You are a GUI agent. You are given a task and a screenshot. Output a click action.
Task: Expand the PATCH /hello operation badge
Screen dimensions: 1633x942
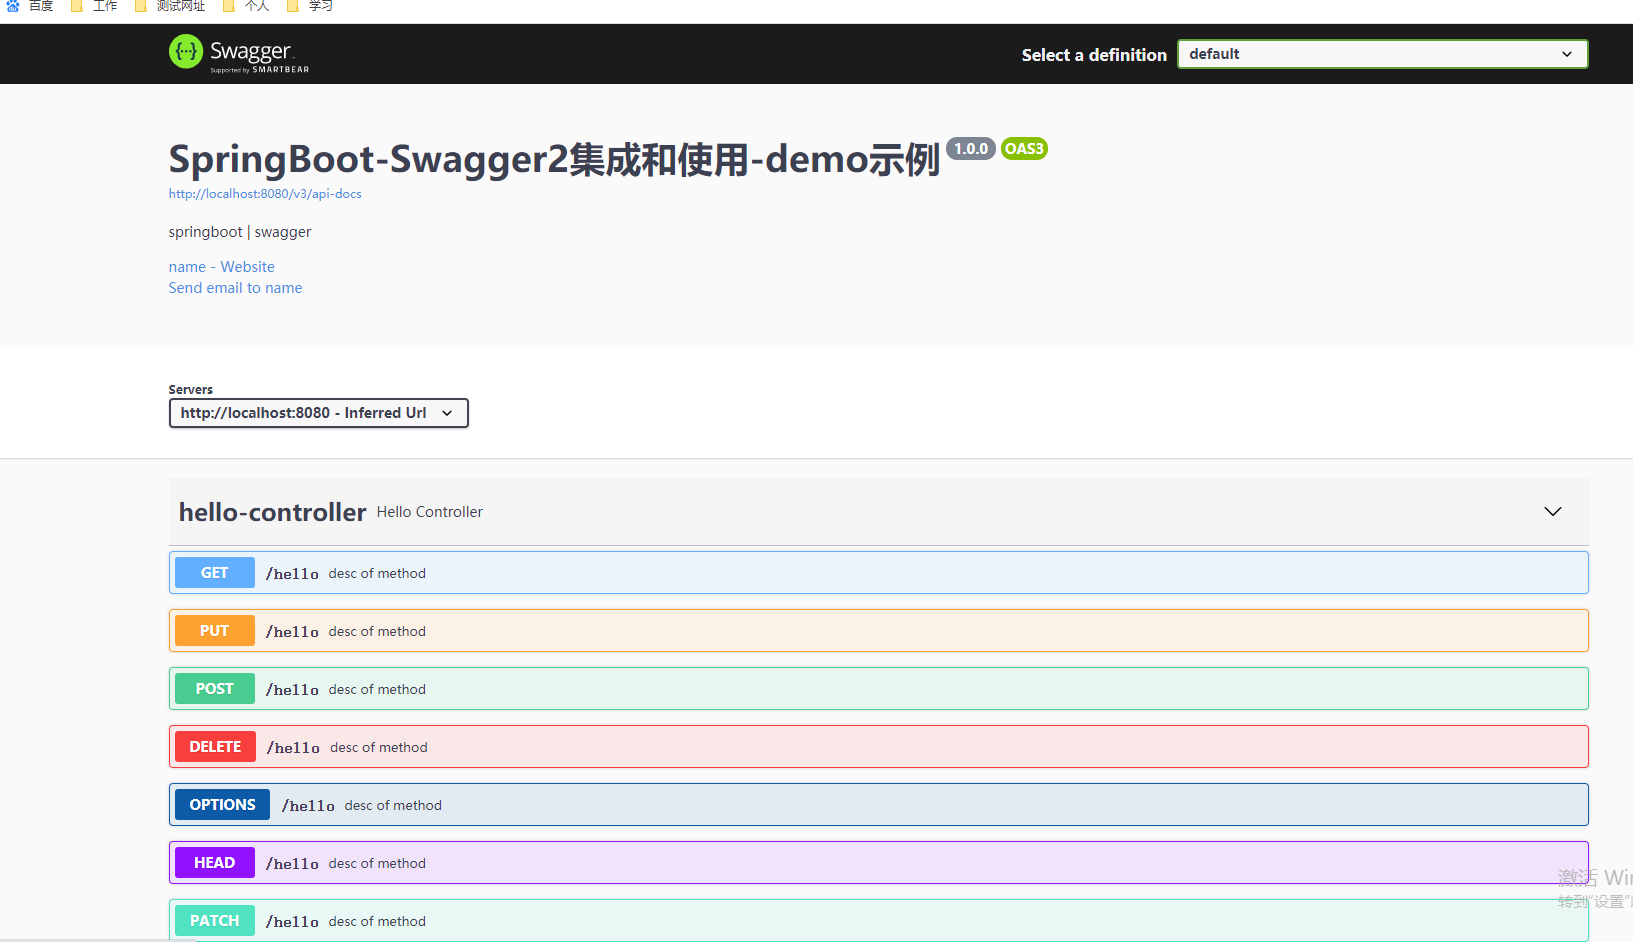click(214, 921)
